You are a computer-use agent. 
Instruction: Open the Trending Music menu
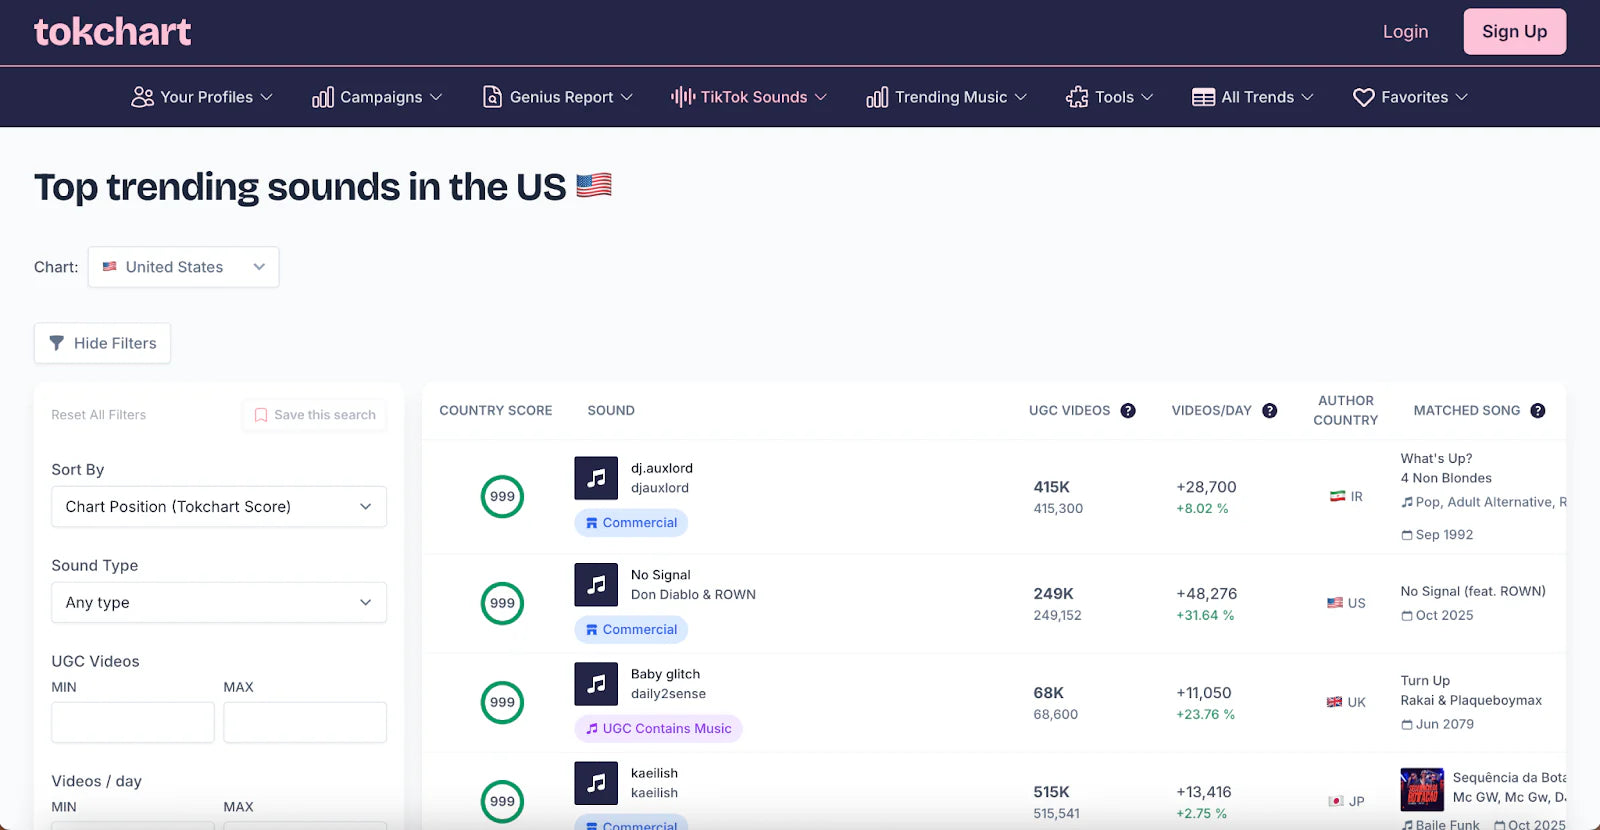(x=946, y=97)
